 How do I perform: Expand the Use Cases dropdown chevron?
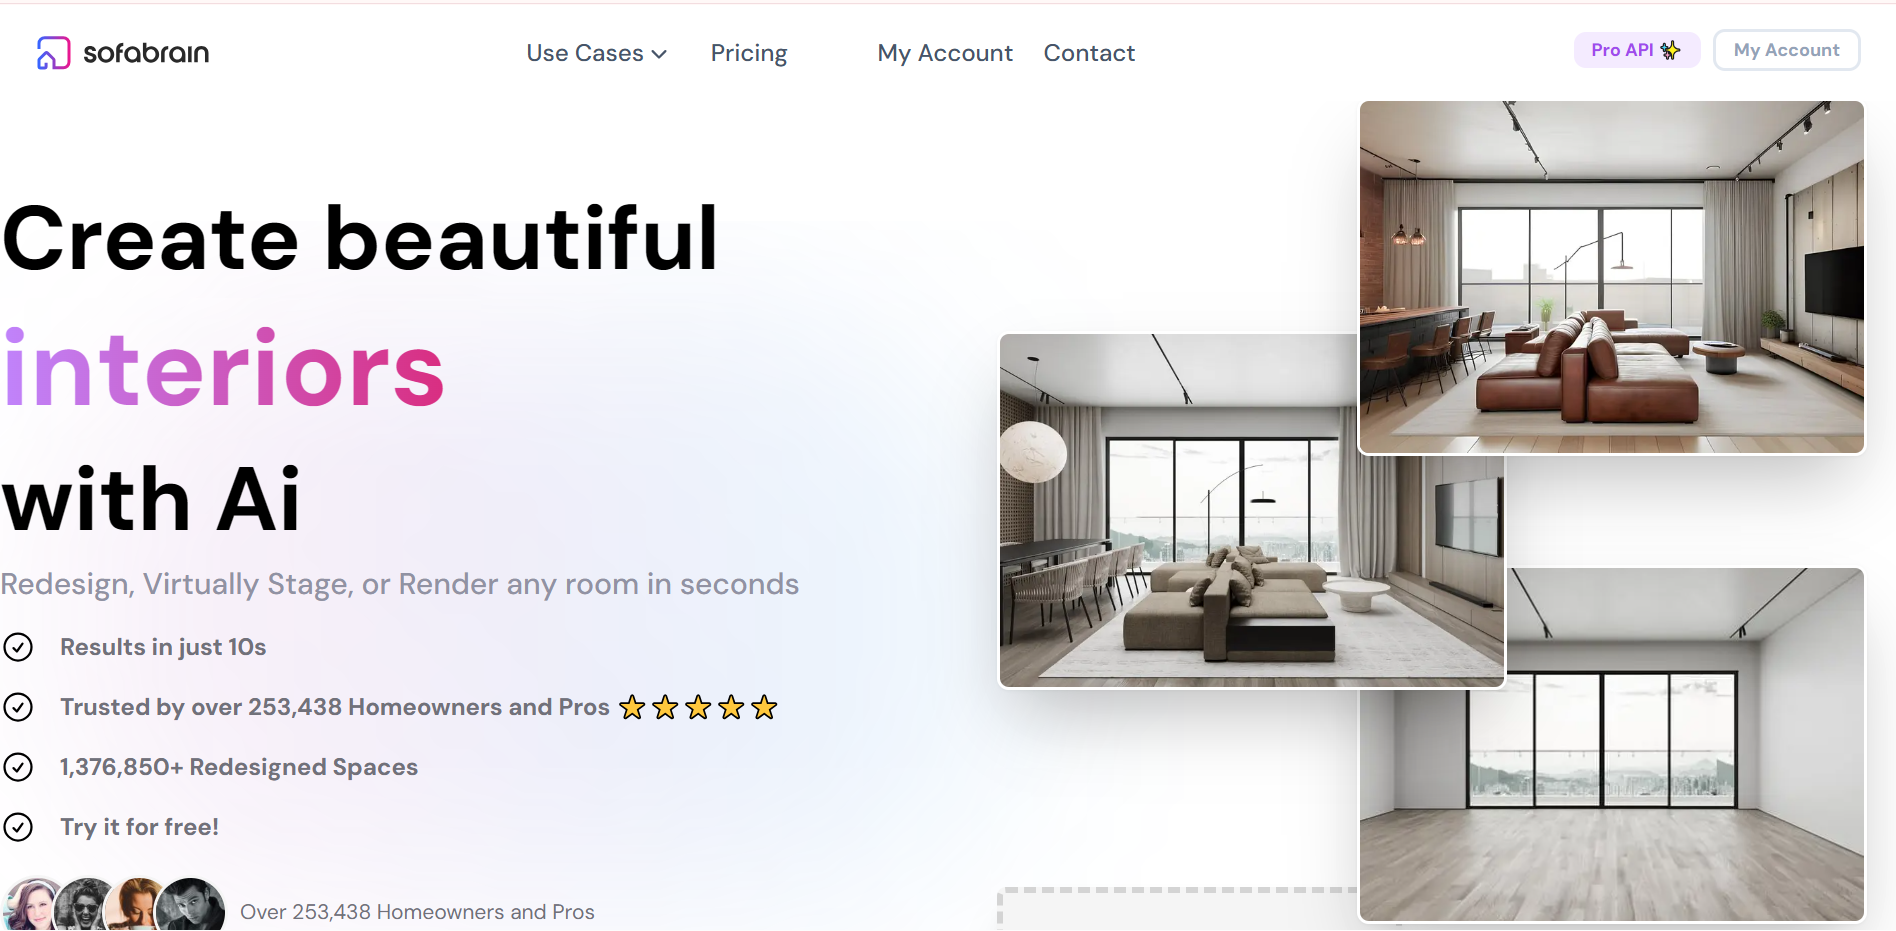pos(659,54)
